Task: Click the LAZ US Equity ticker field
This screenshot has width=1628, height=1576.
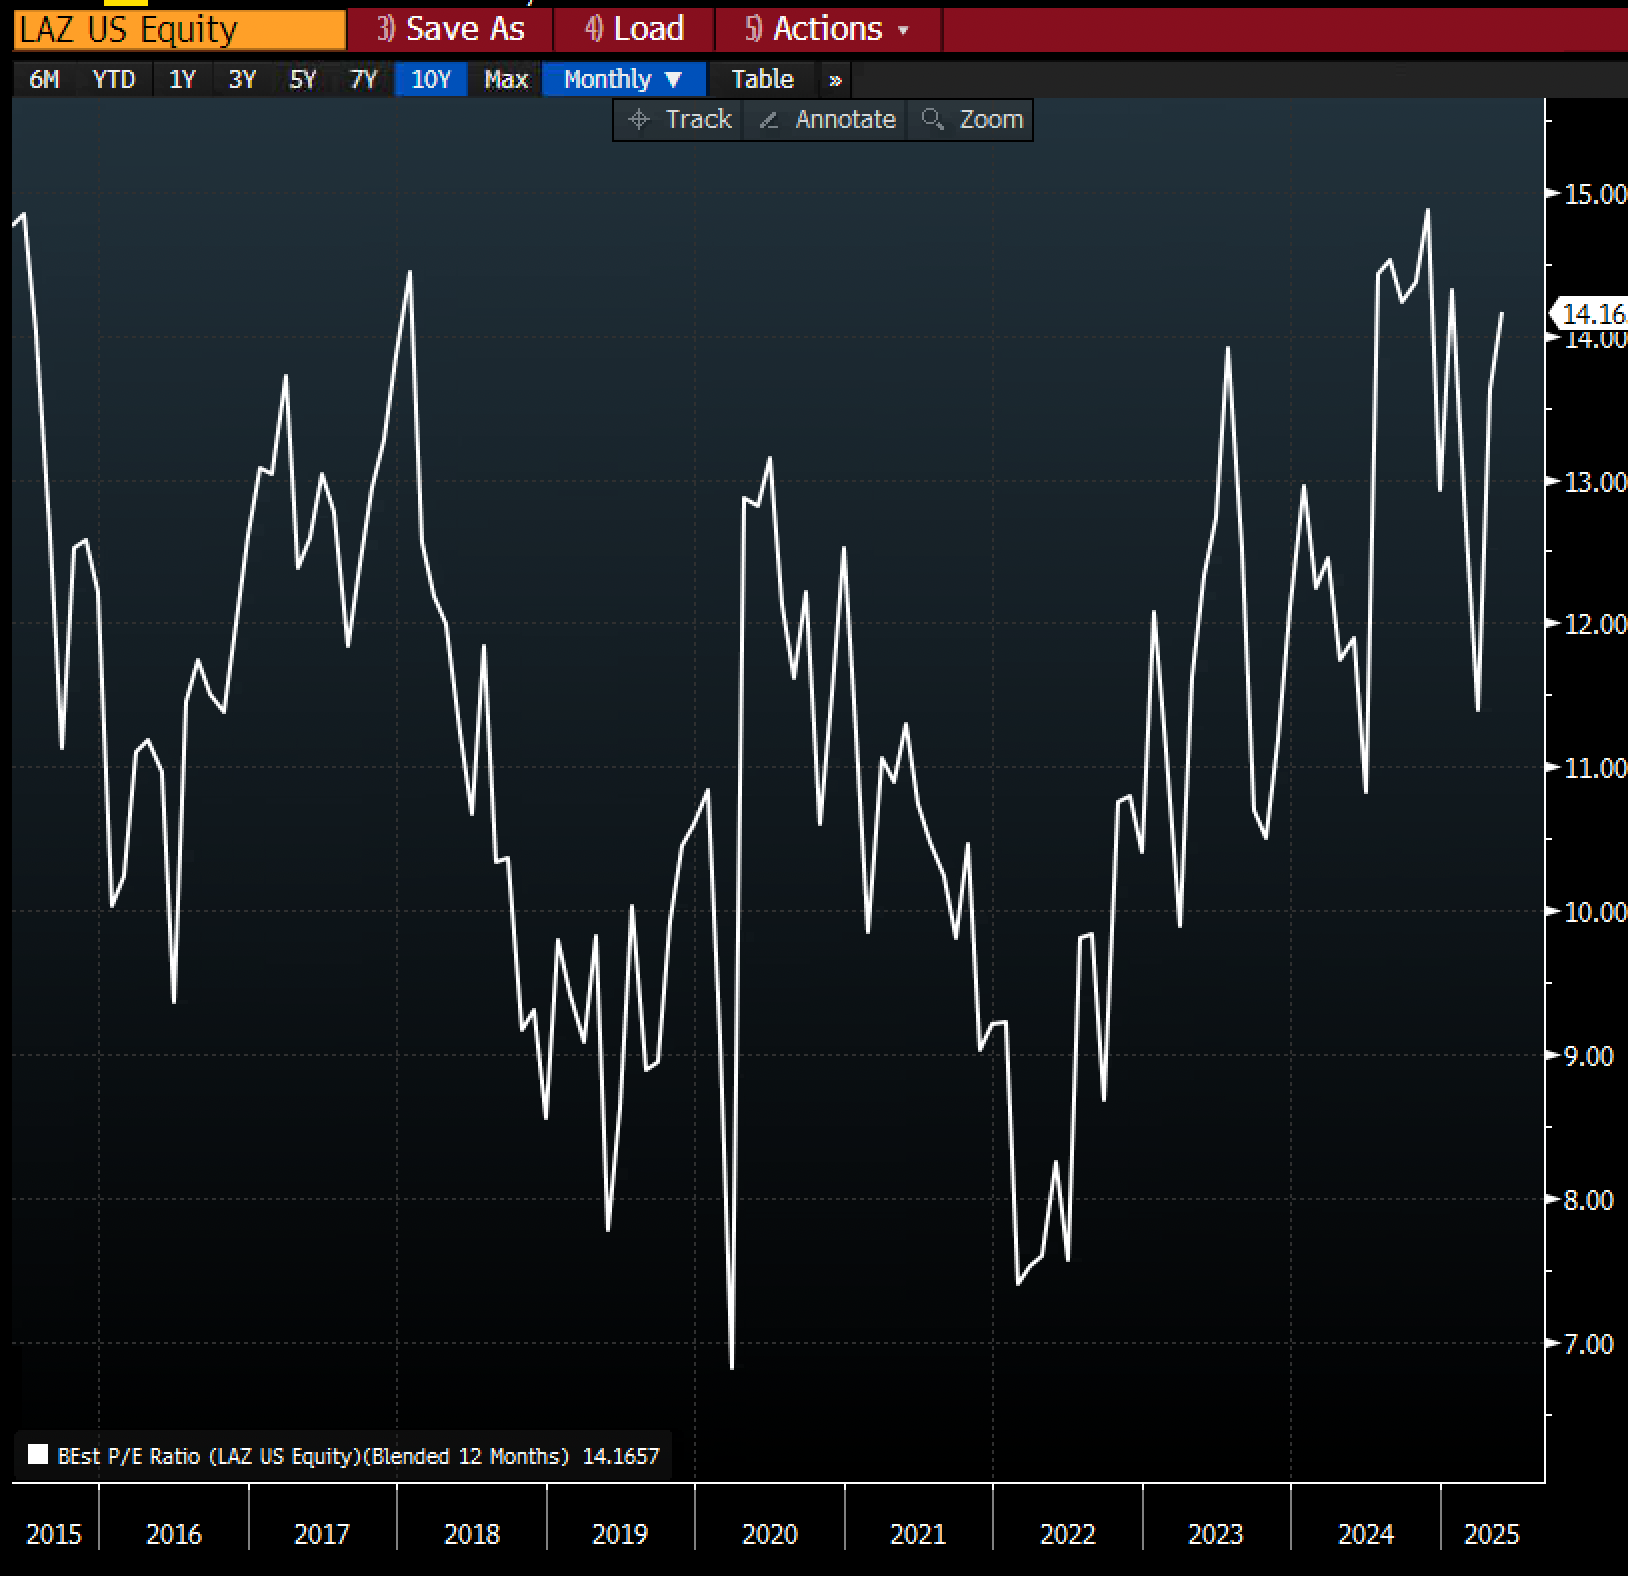Action: click(180, 29)
